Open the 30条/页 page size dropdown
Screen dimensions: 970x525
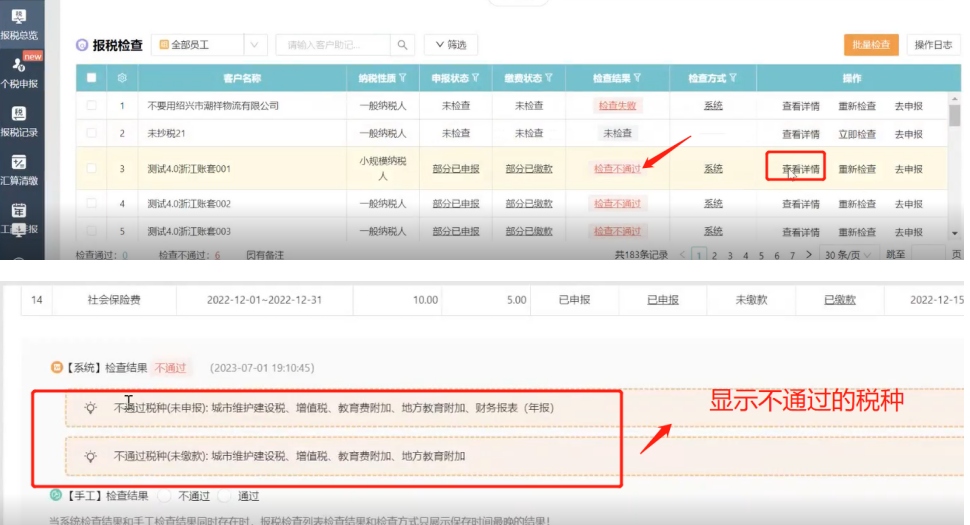coord(849,255)
